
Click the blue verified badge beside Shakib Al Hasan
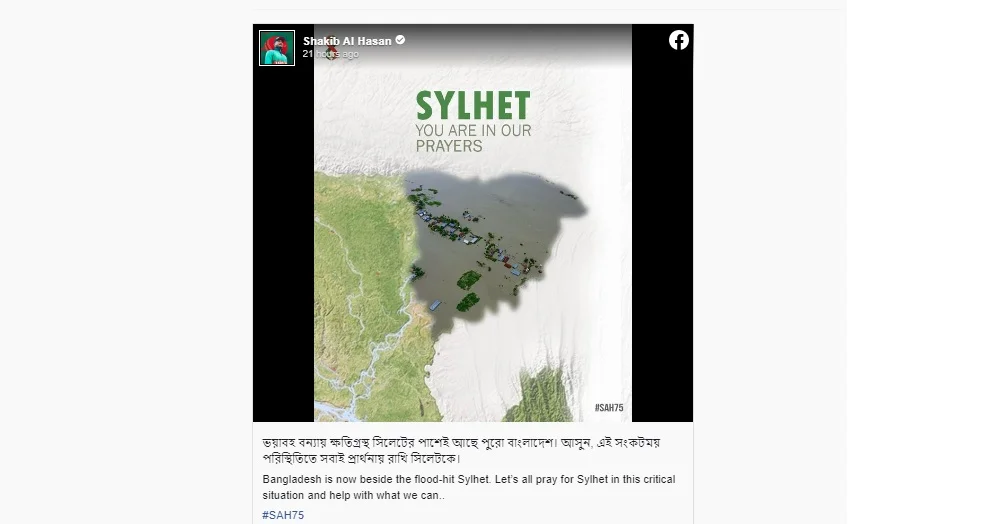[x=400, y=40]
